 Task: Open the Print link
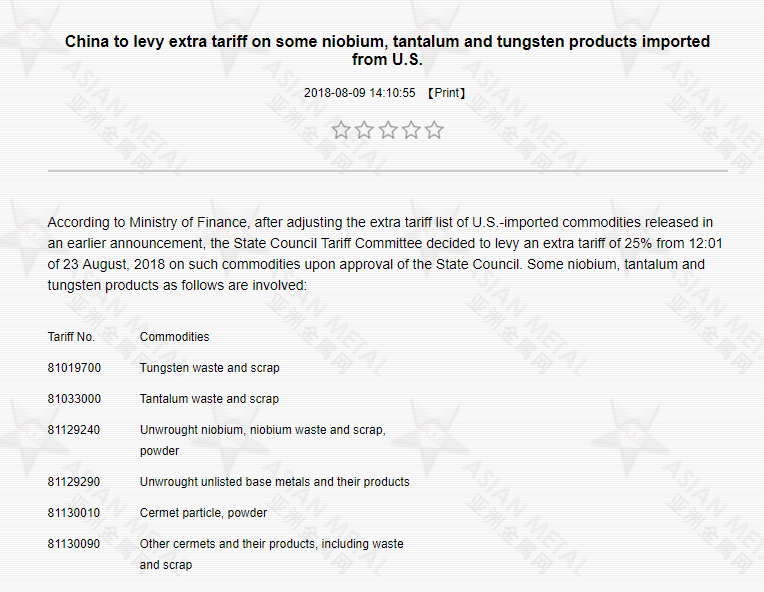[447, 93]
